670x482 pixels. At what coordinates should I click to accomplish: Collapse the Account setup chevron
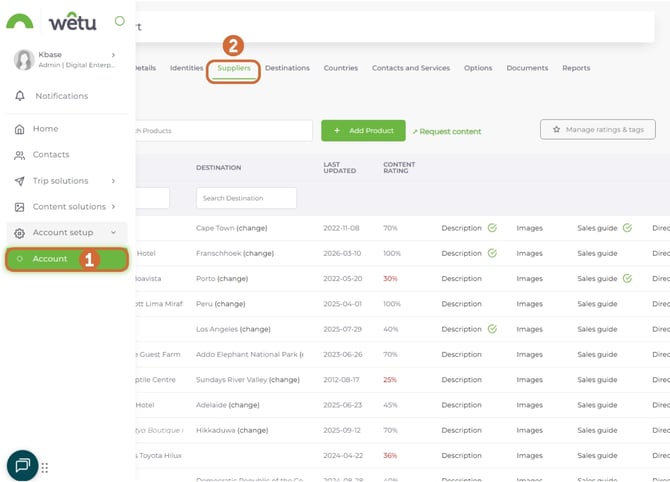(113, 233)
